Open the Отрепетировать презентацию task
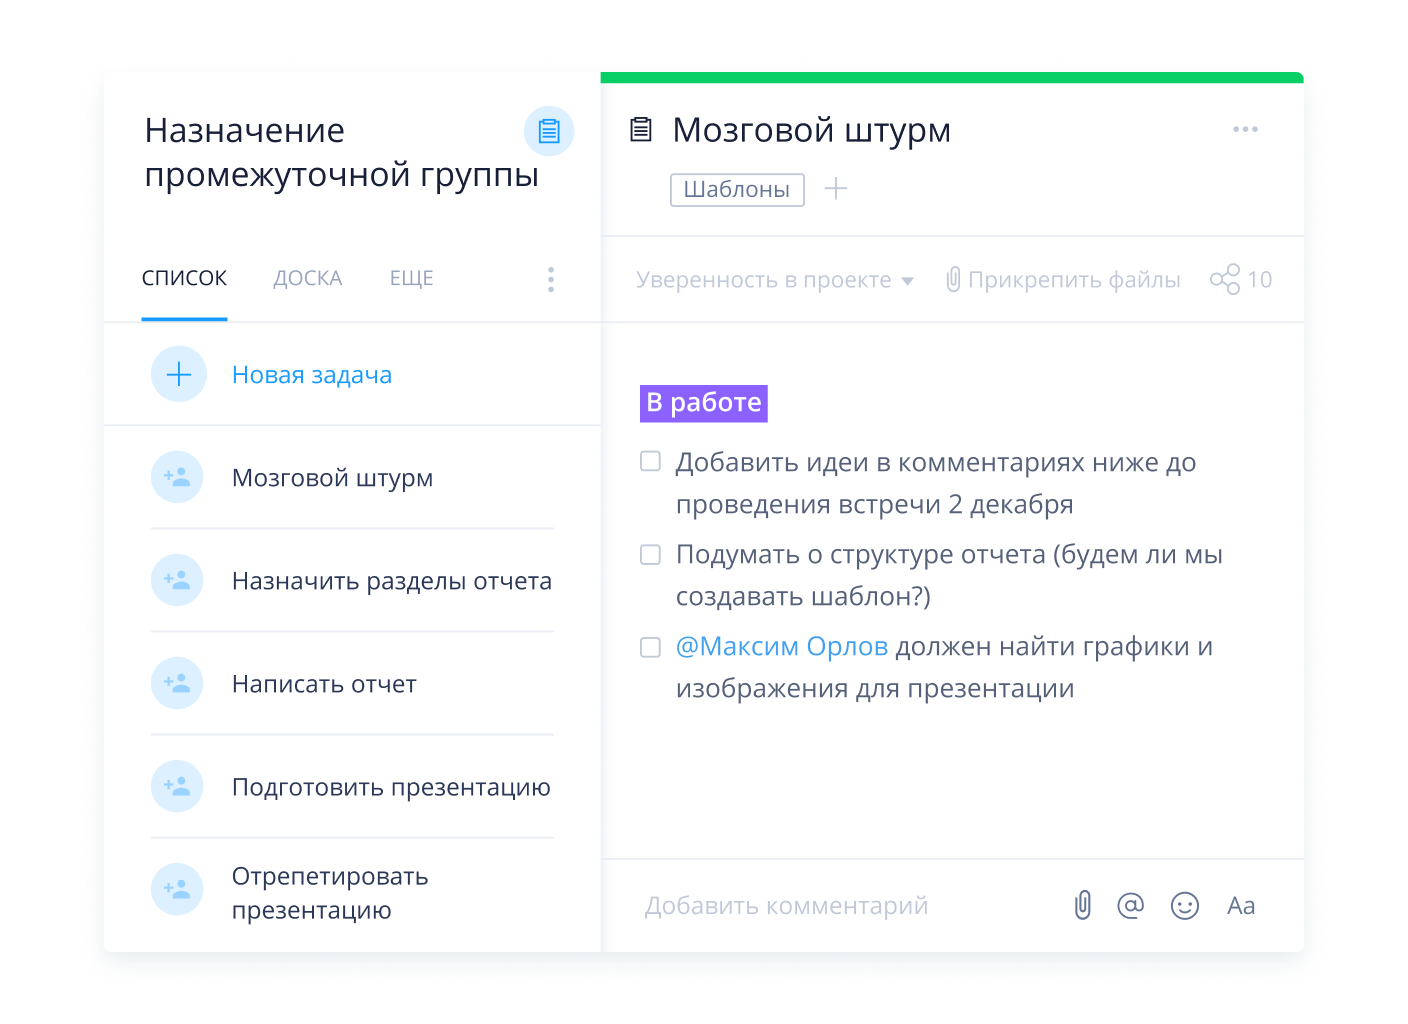 pos(330,893)
